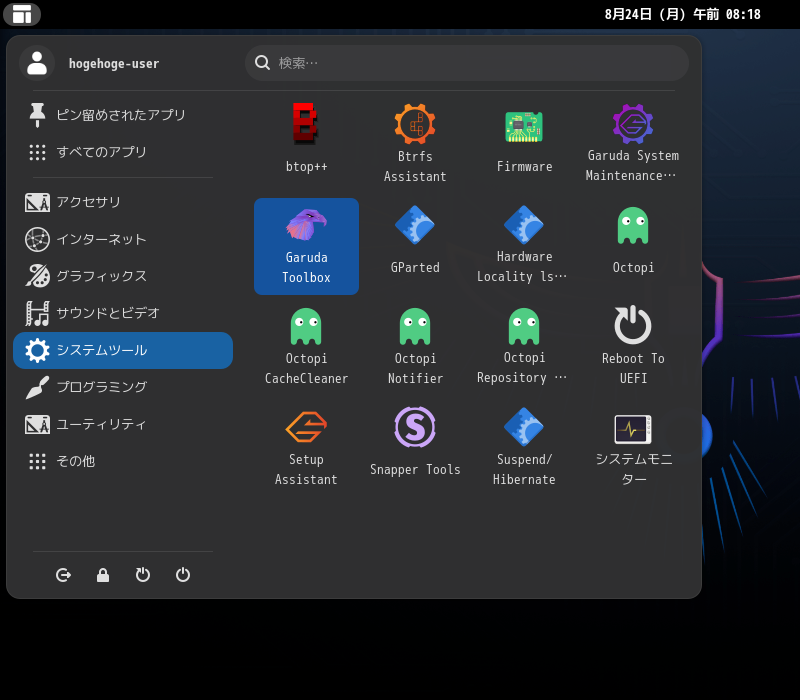Select the ユーティリティ category
The height and width of the screenshot is (700, 800).
point(123,424)
